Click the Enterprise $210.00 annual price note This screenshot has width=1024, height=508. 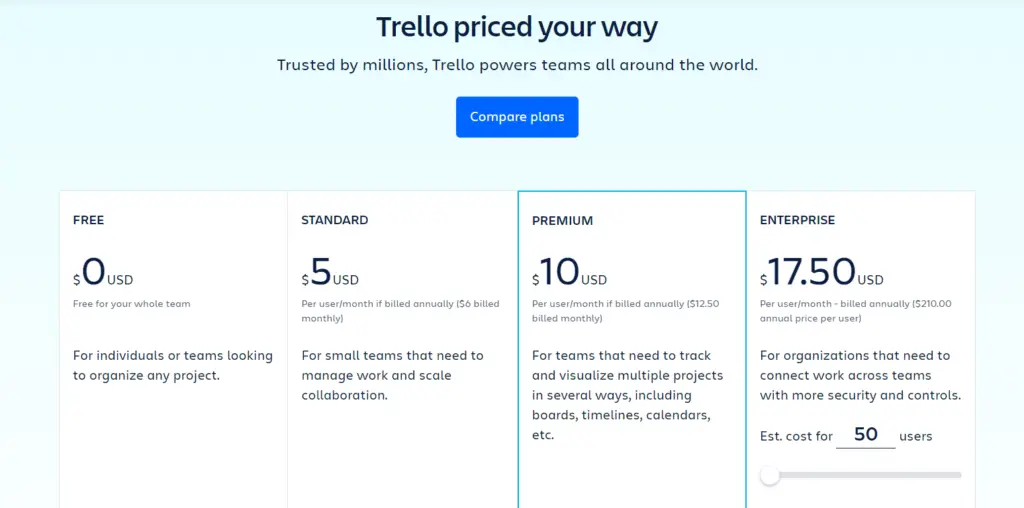pyautogui.click(x=856, y=311)
